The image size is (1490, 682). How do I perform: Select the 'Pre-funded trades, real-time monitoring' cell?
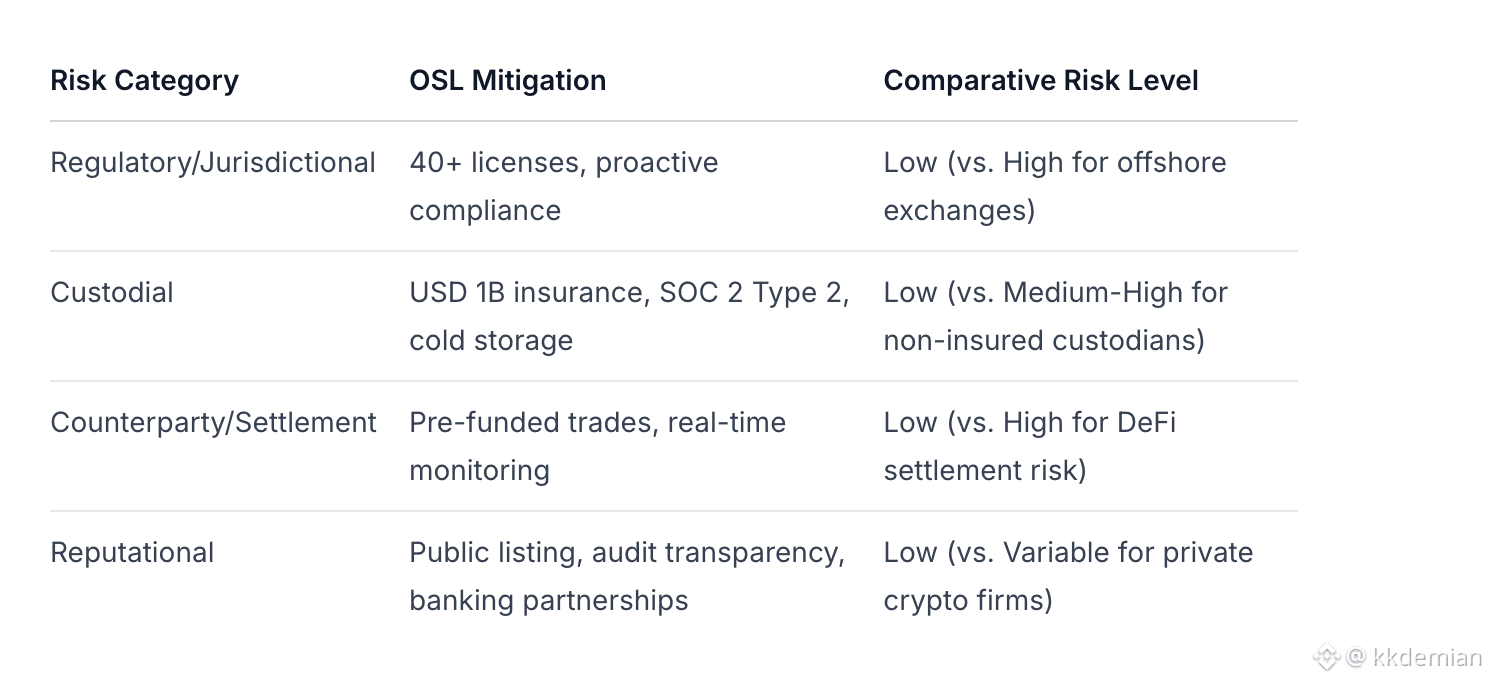point(597,446)
